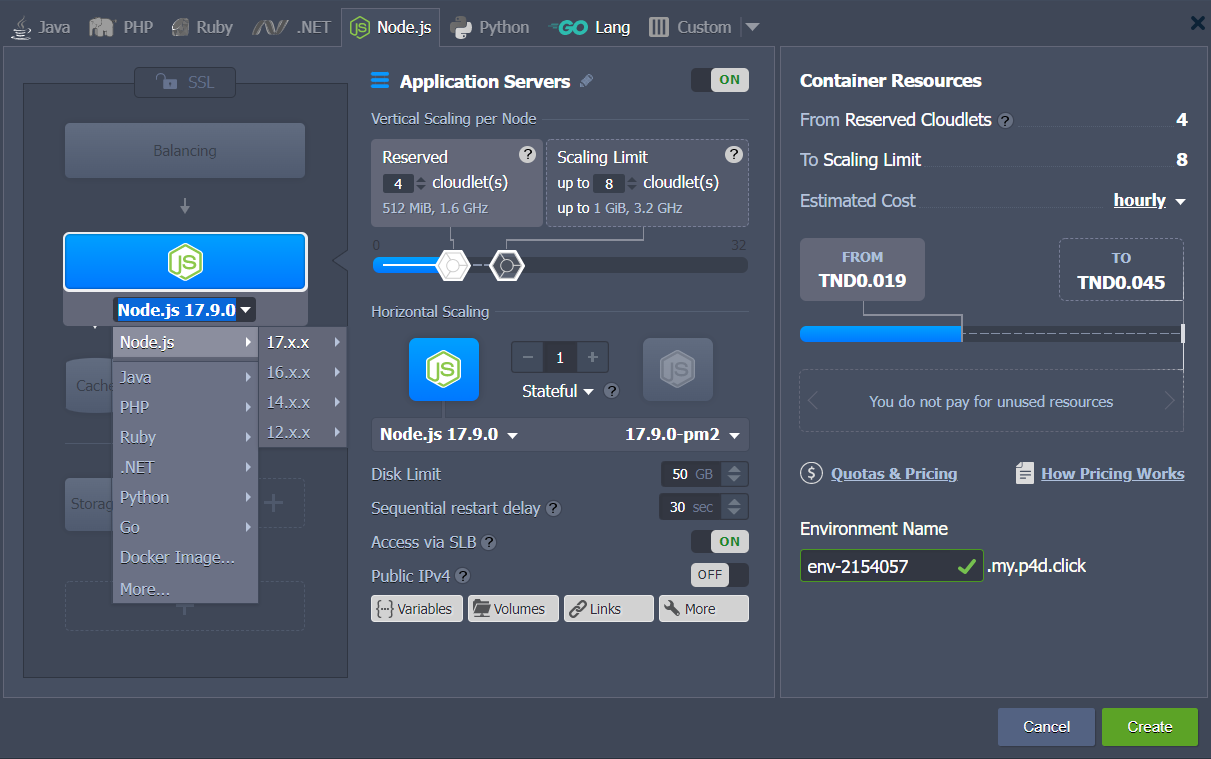
Task: Click the plus icon to add node
Action: coord(592,357)
